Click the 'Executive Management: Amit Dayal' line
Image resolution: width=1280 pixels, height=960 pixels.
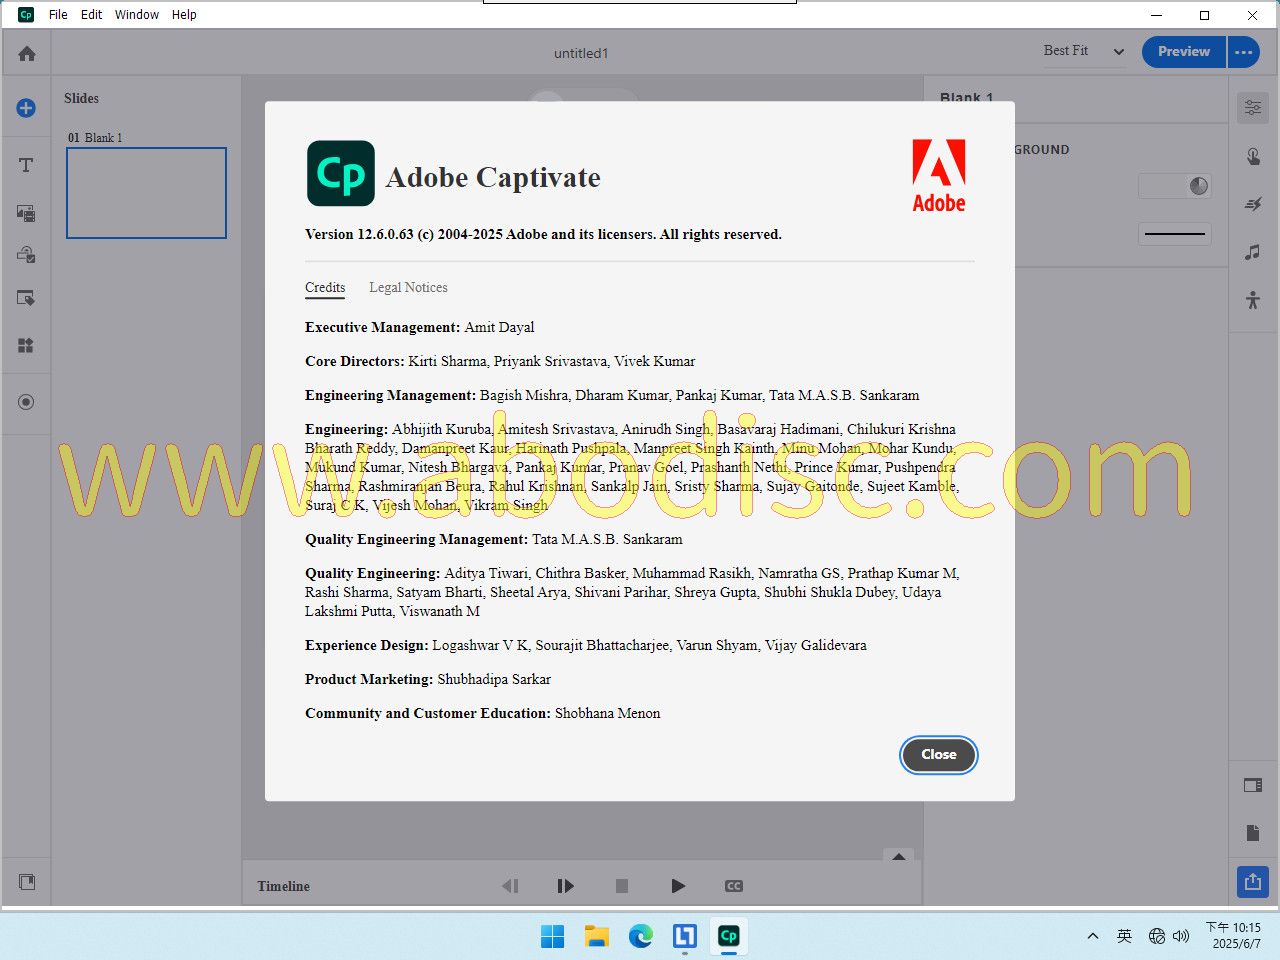(420, 328)
